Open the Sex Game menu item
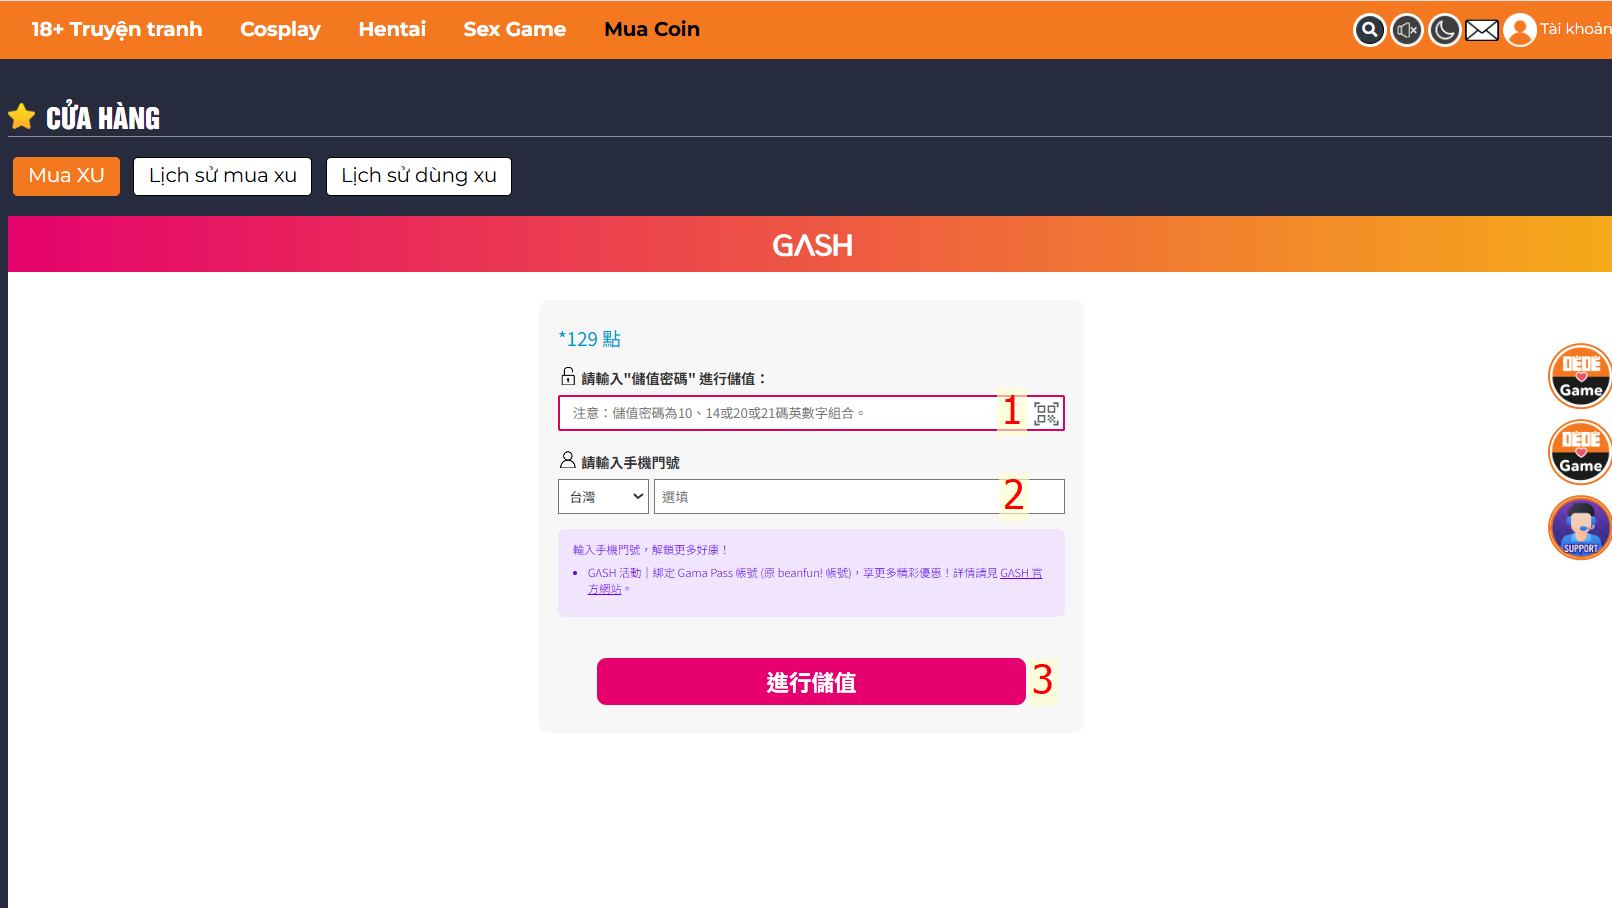Image resolution: width=1612 pixels, height=908 pixels. [x=514, y=30]
